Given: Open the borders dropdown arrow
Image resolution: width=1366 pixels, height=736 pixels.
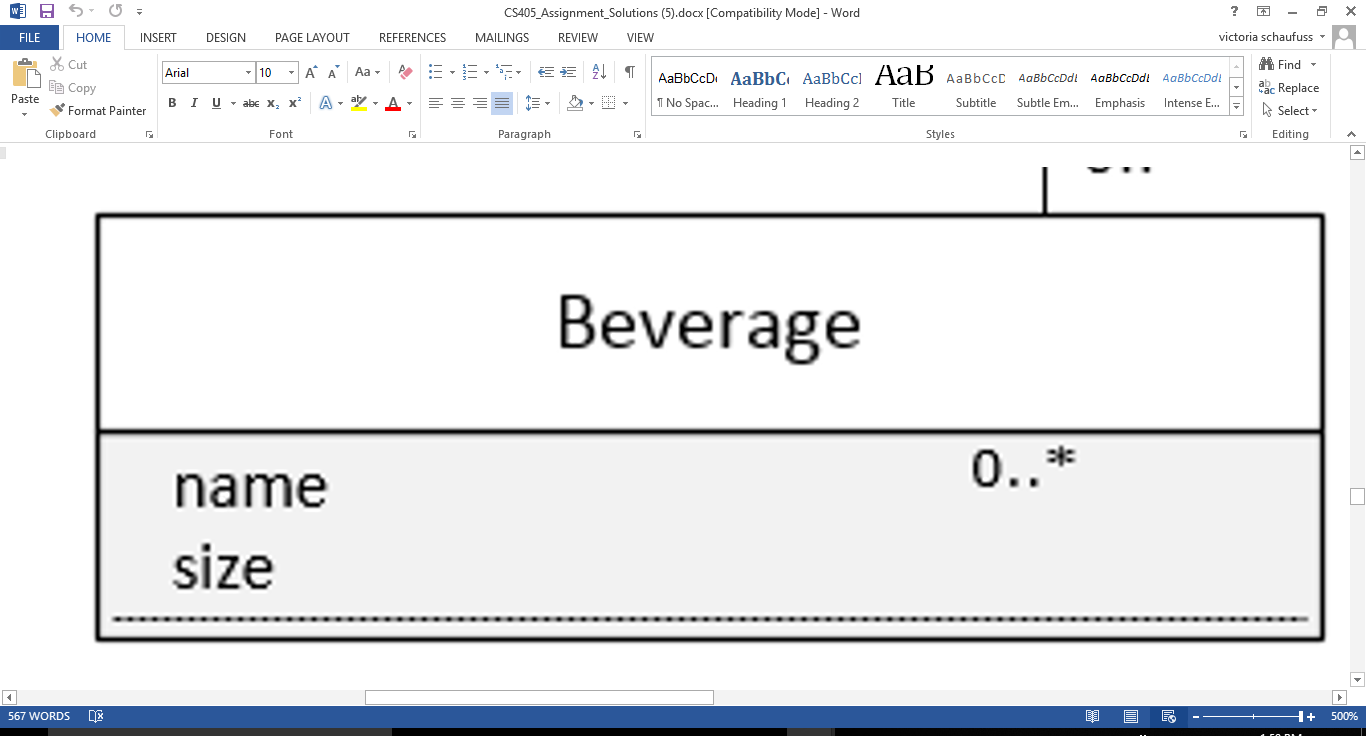Looking at the screenshot, I should point(626,103).
